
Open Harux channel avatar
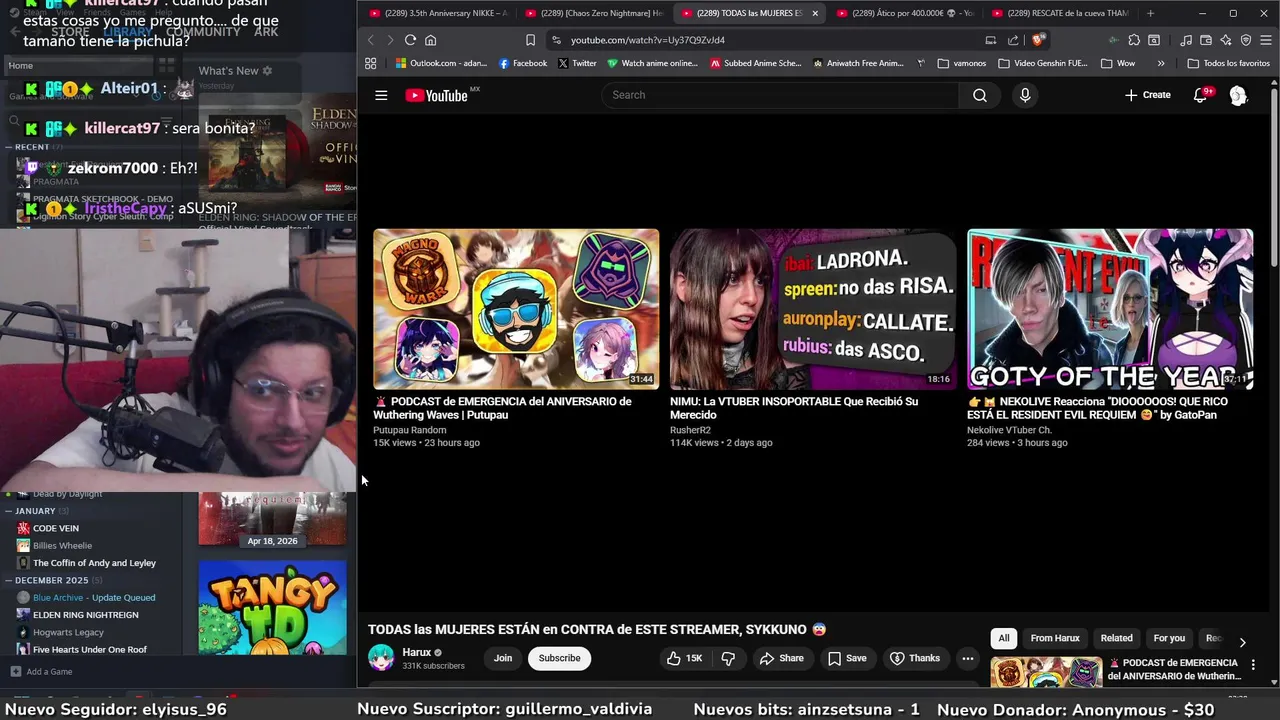tap(381, 657)
